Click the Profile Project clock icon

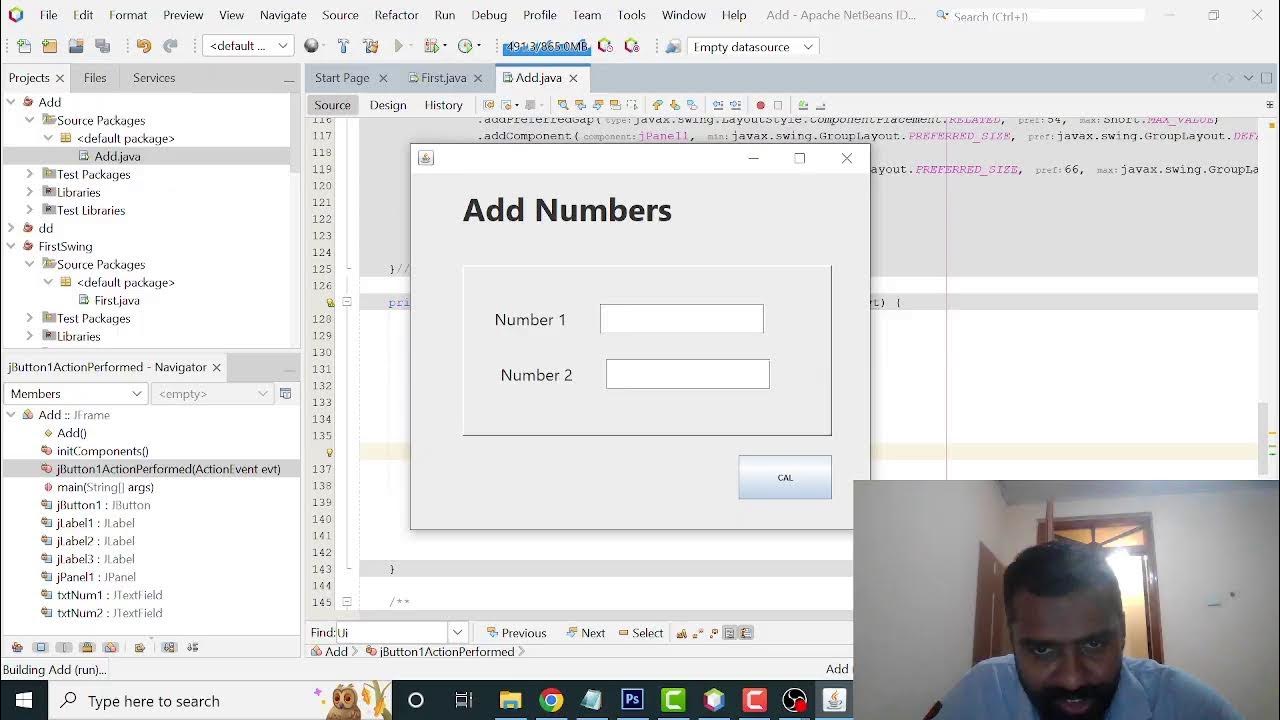coord(465,46)
